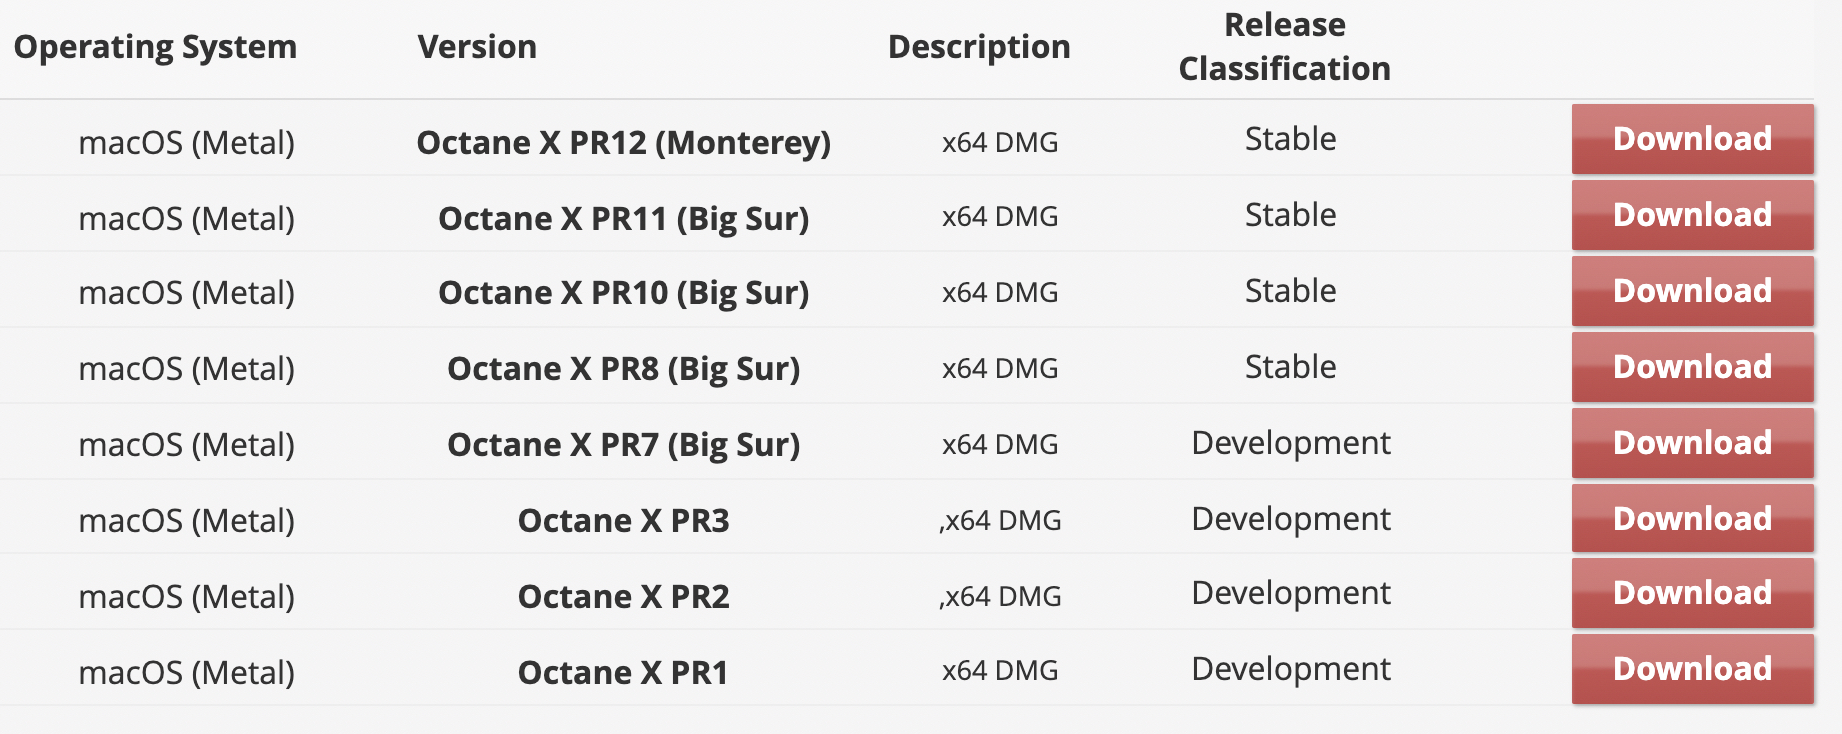Download the Octane X PR1 build
Image resolution: width=1842 pixels, height=734 pixels.
pos(1692,669)
